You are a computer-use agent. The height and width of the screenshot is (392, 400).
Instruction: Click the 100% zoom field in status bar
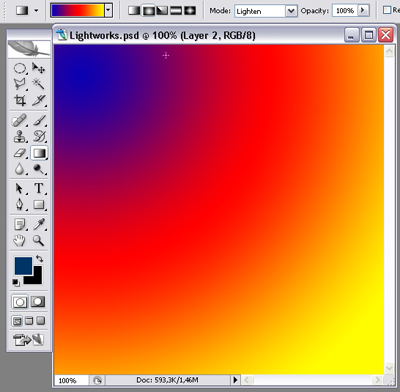pyautogui.click(x=71, y=380)
